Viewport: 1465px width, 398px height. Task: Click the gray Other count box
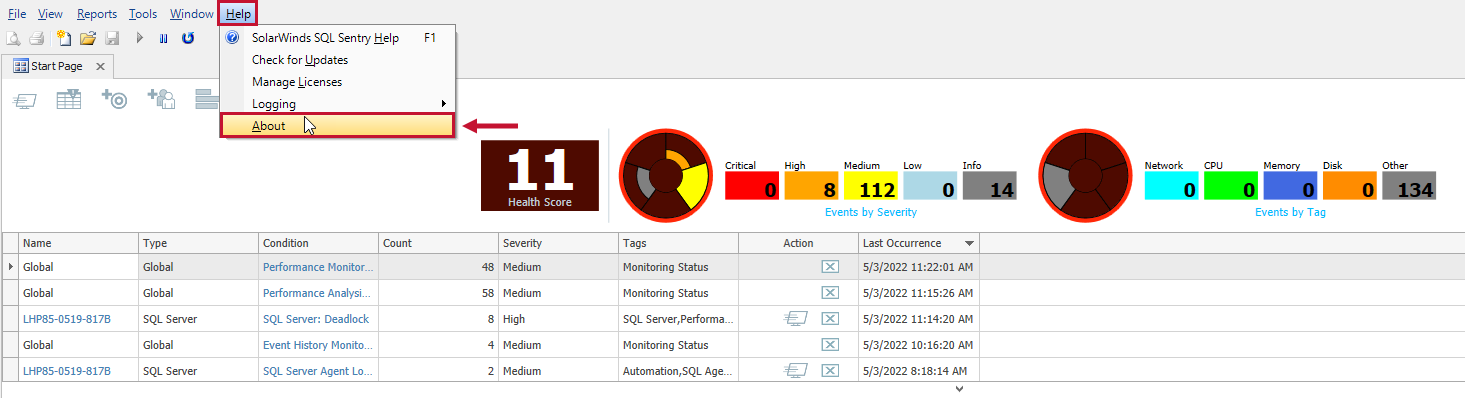[1409, 186]
